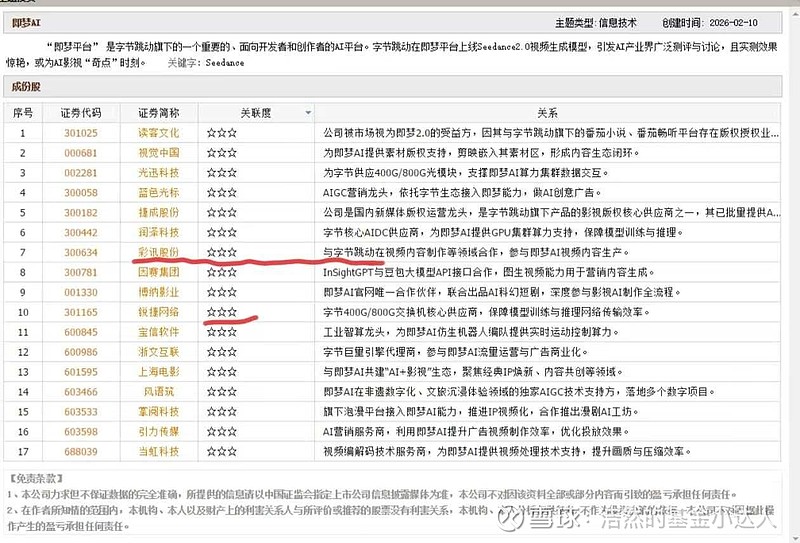Select stock name 上海电影
800x543 pixels.
(159, 372)
